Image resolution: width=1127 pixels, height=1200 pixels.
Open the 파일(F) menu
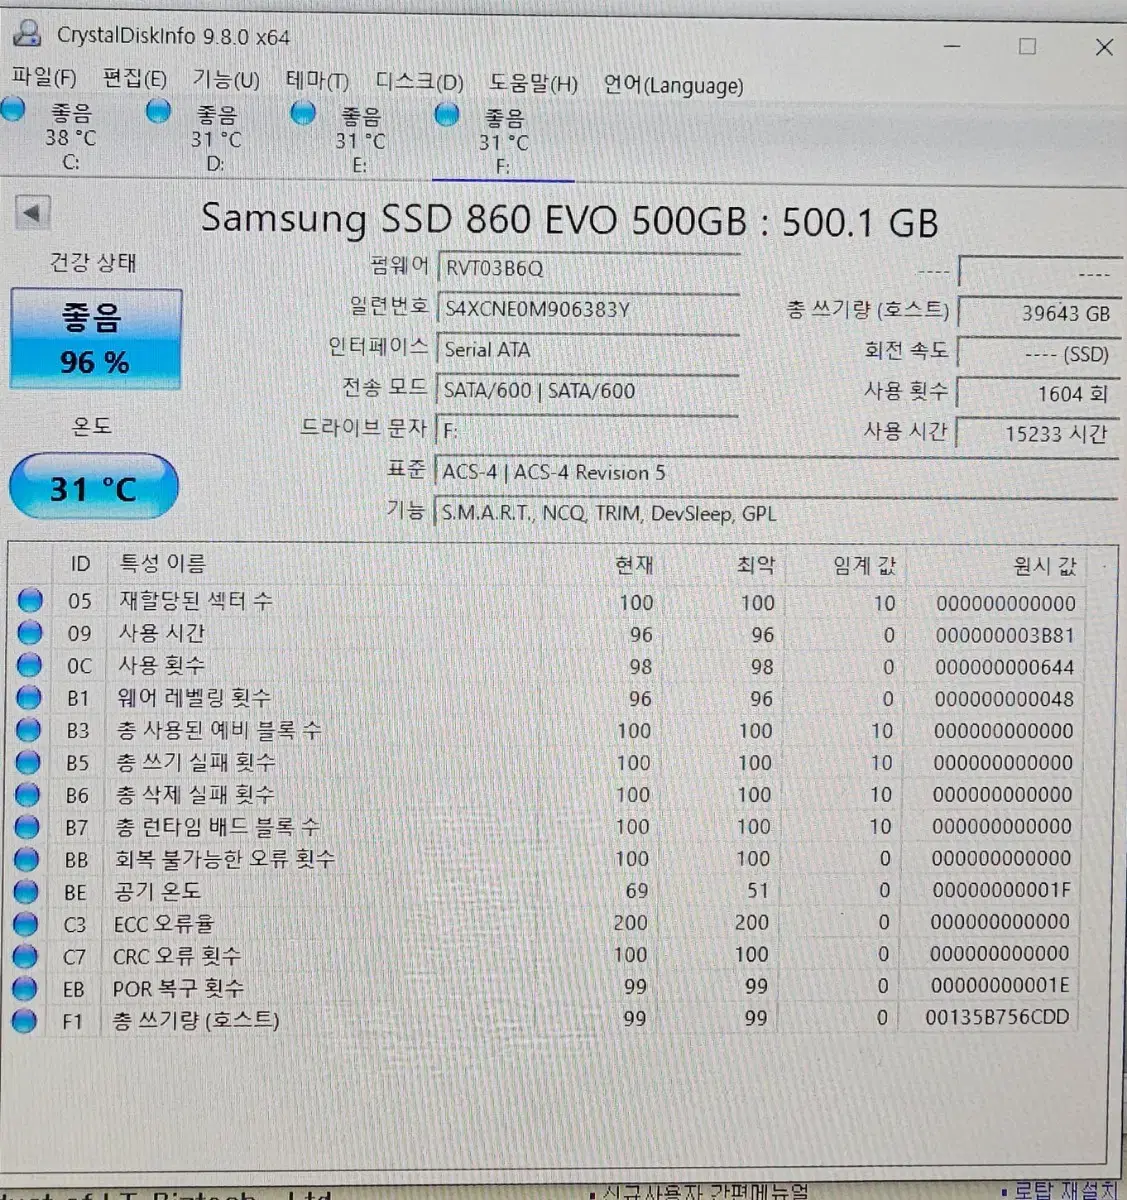pos(43,78)
